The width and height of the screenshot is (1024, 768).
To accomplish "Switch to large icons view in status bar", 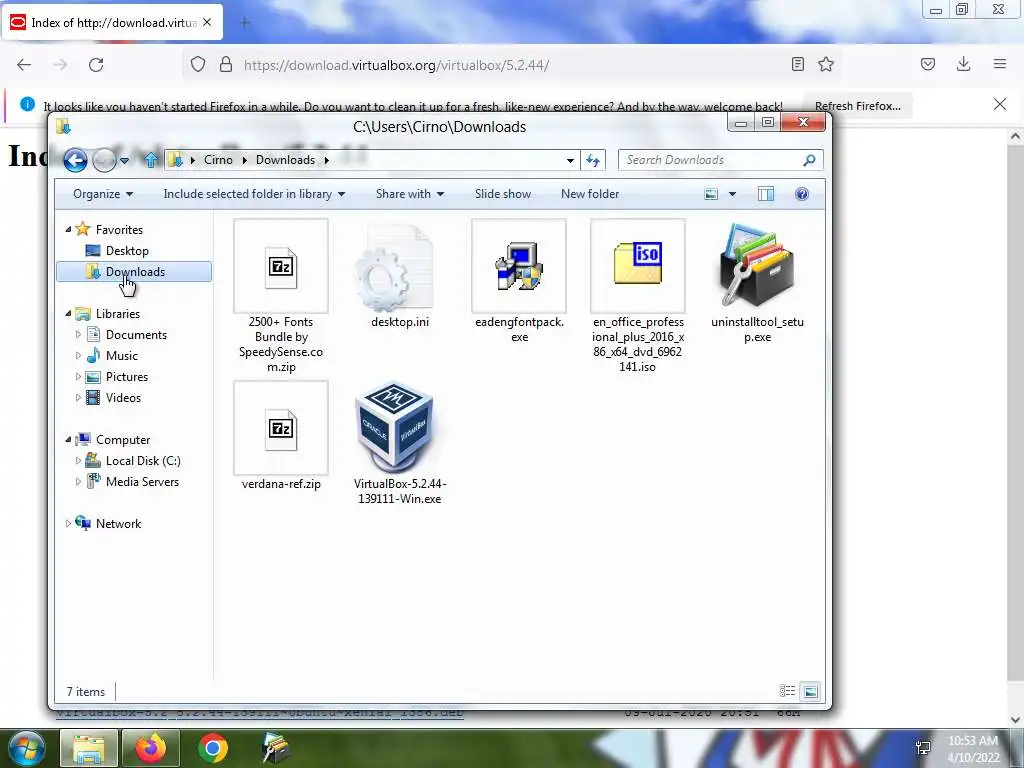I will (810, 691).
